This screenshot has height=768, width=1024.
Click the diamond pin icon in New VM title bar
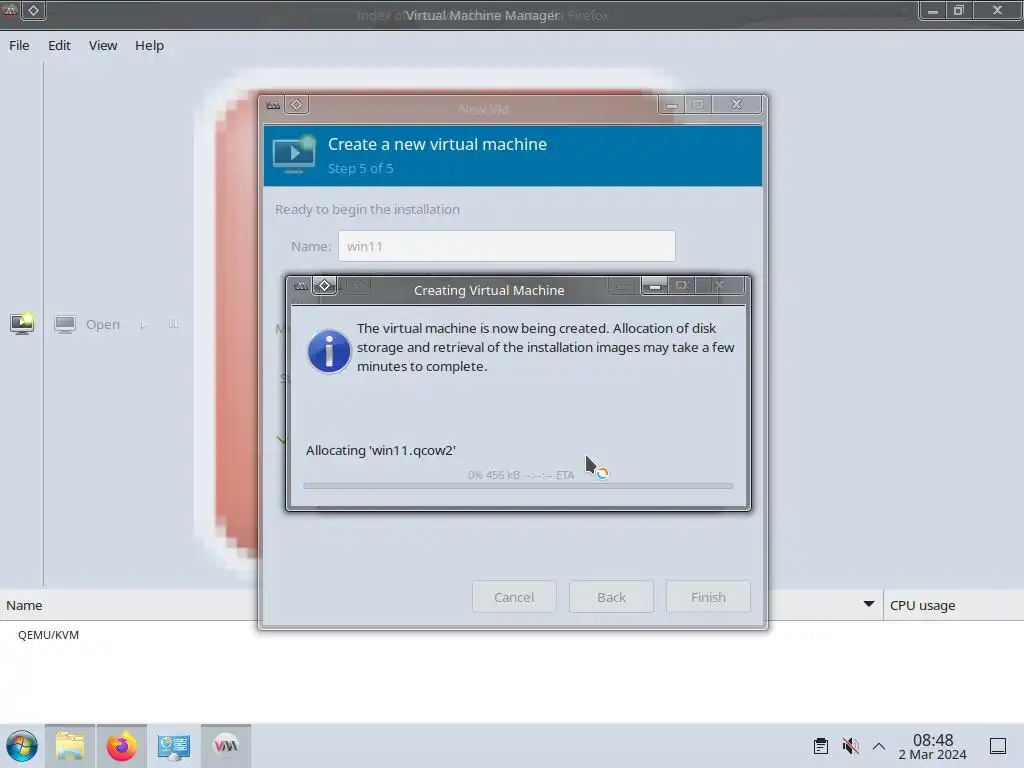click(x=296, y=104)
